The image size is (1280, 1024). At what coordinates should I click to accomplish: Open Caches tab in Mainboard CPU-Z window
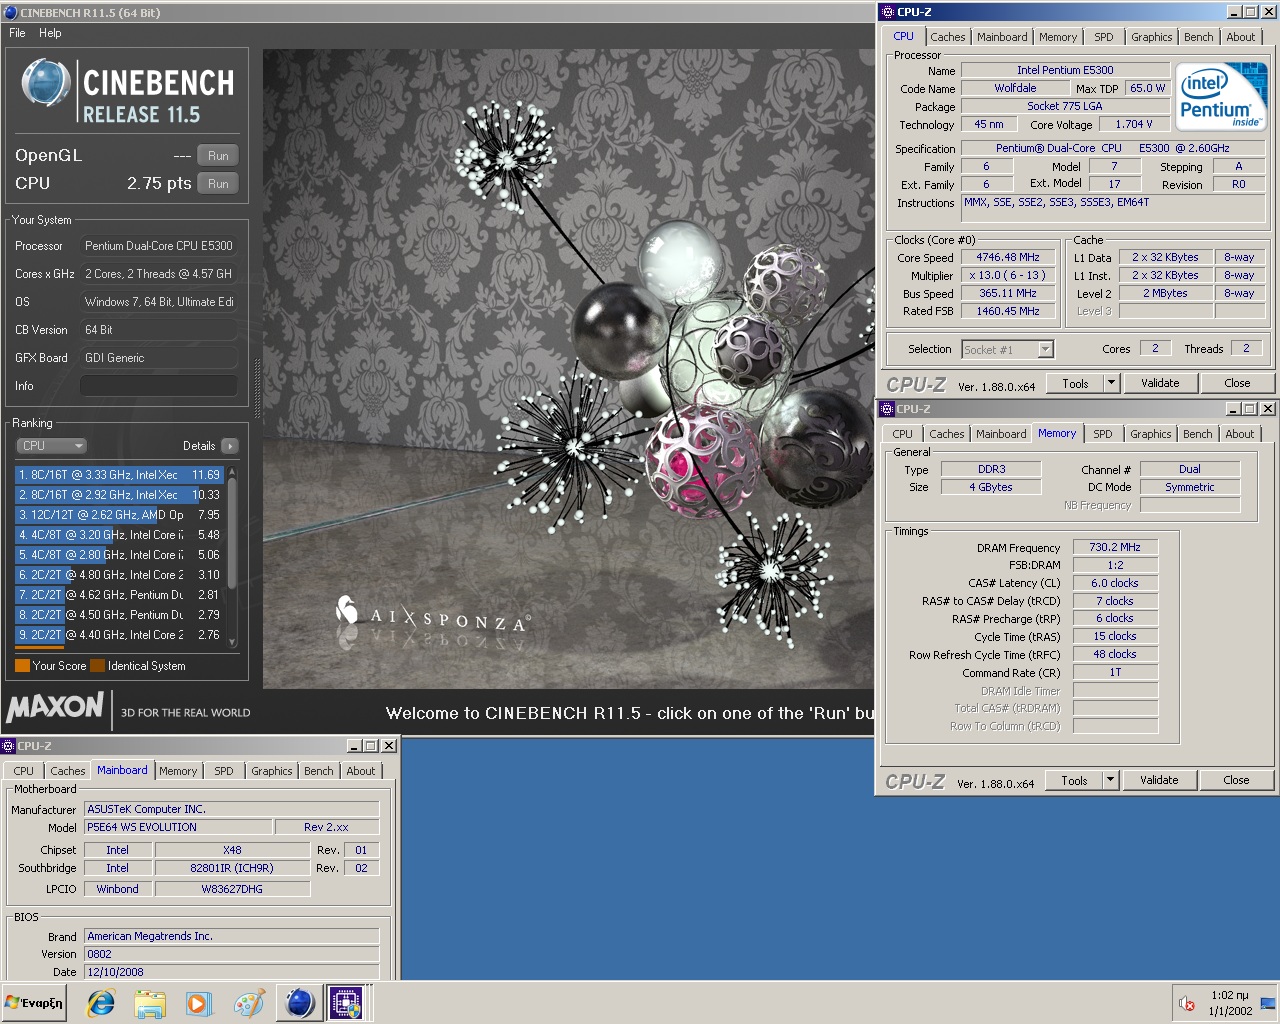(x=67, y=771)
